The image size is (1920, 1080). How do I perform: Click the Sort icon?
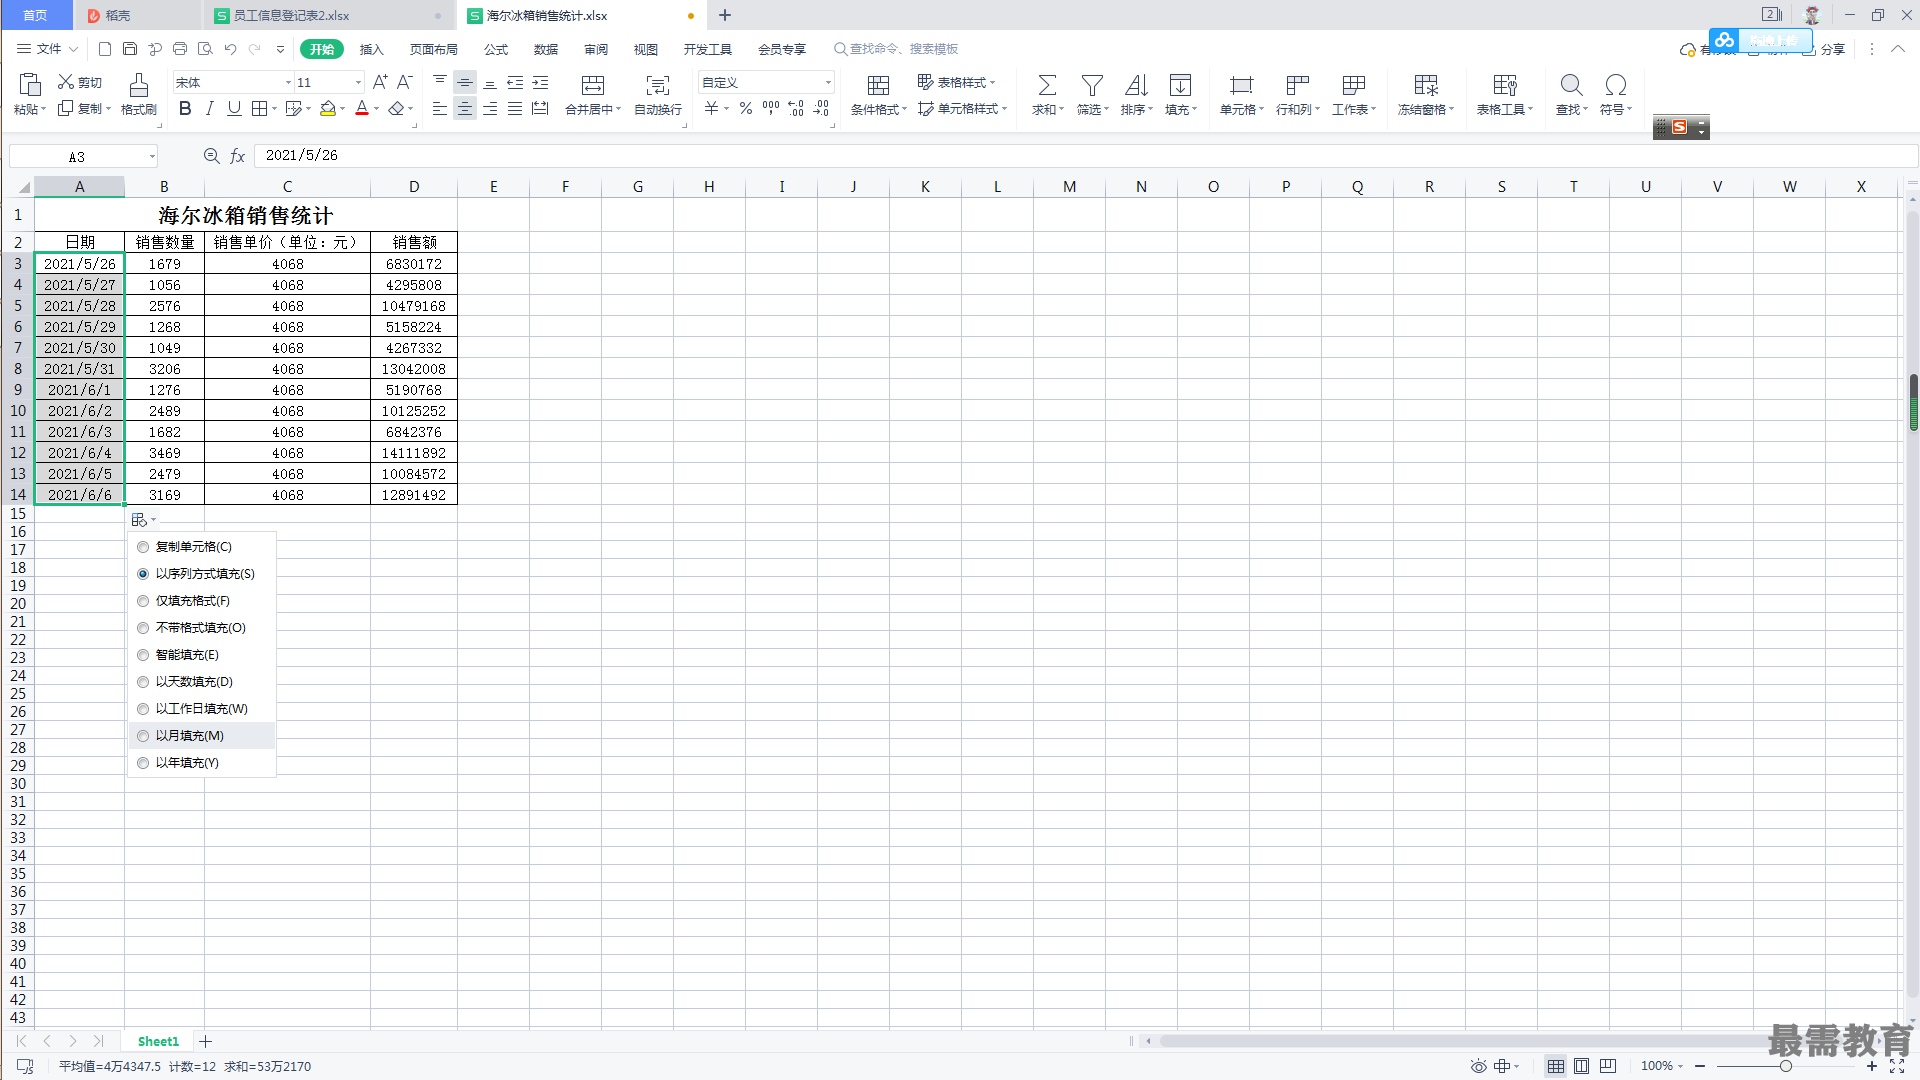coord(1136,85)
